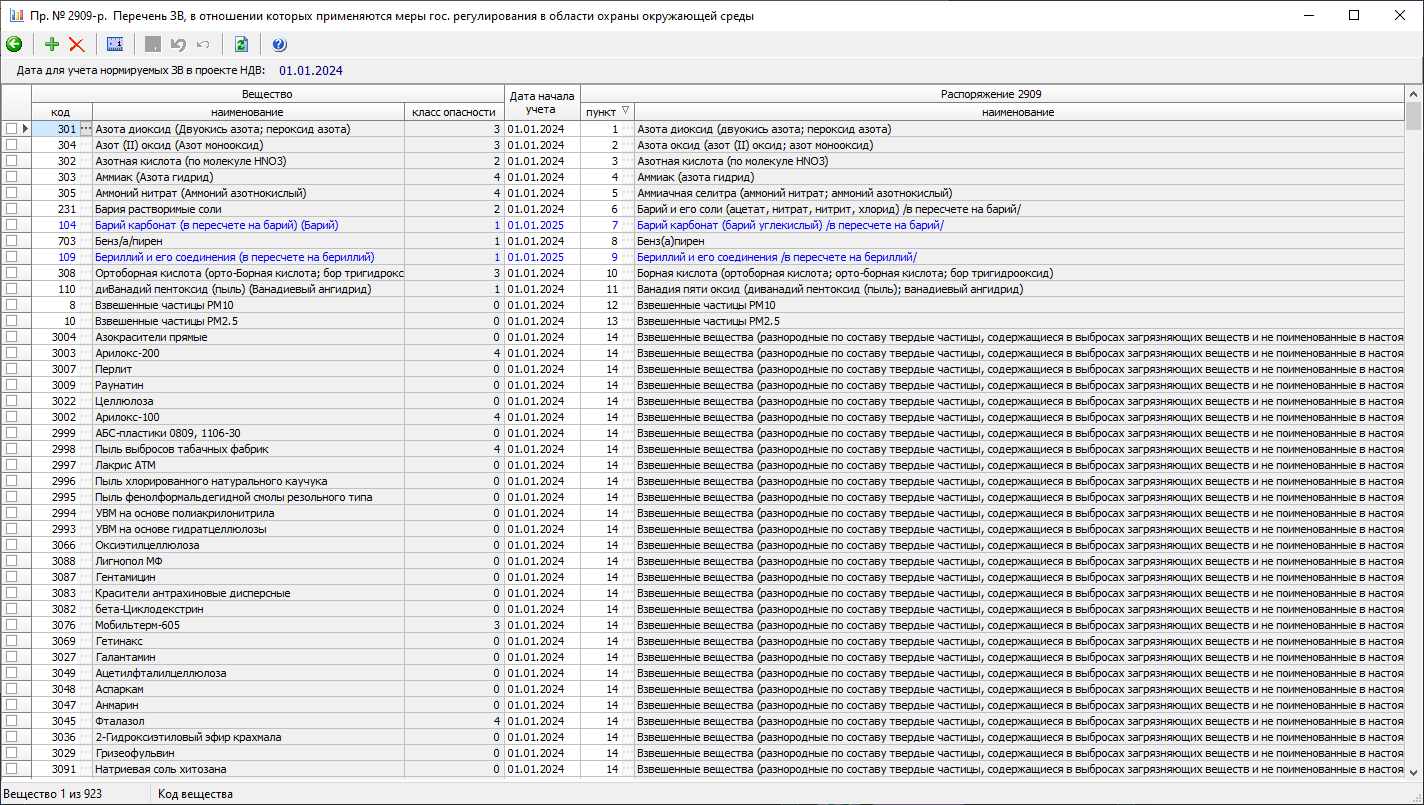Click the green back arrow icon
1424x805 pixels.
[14, 44]
